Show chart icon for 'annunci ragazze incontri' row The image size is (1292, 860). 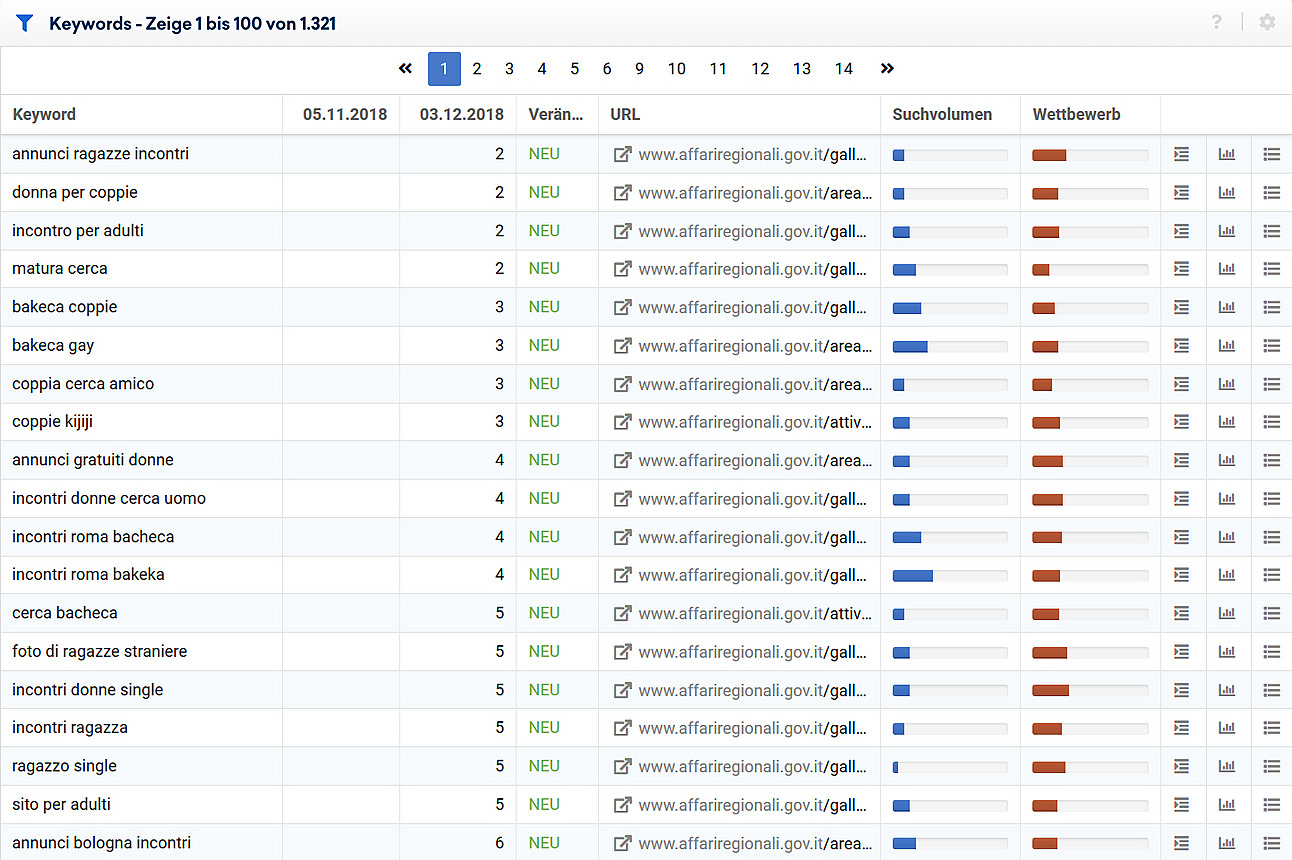tap(1226, 154)
